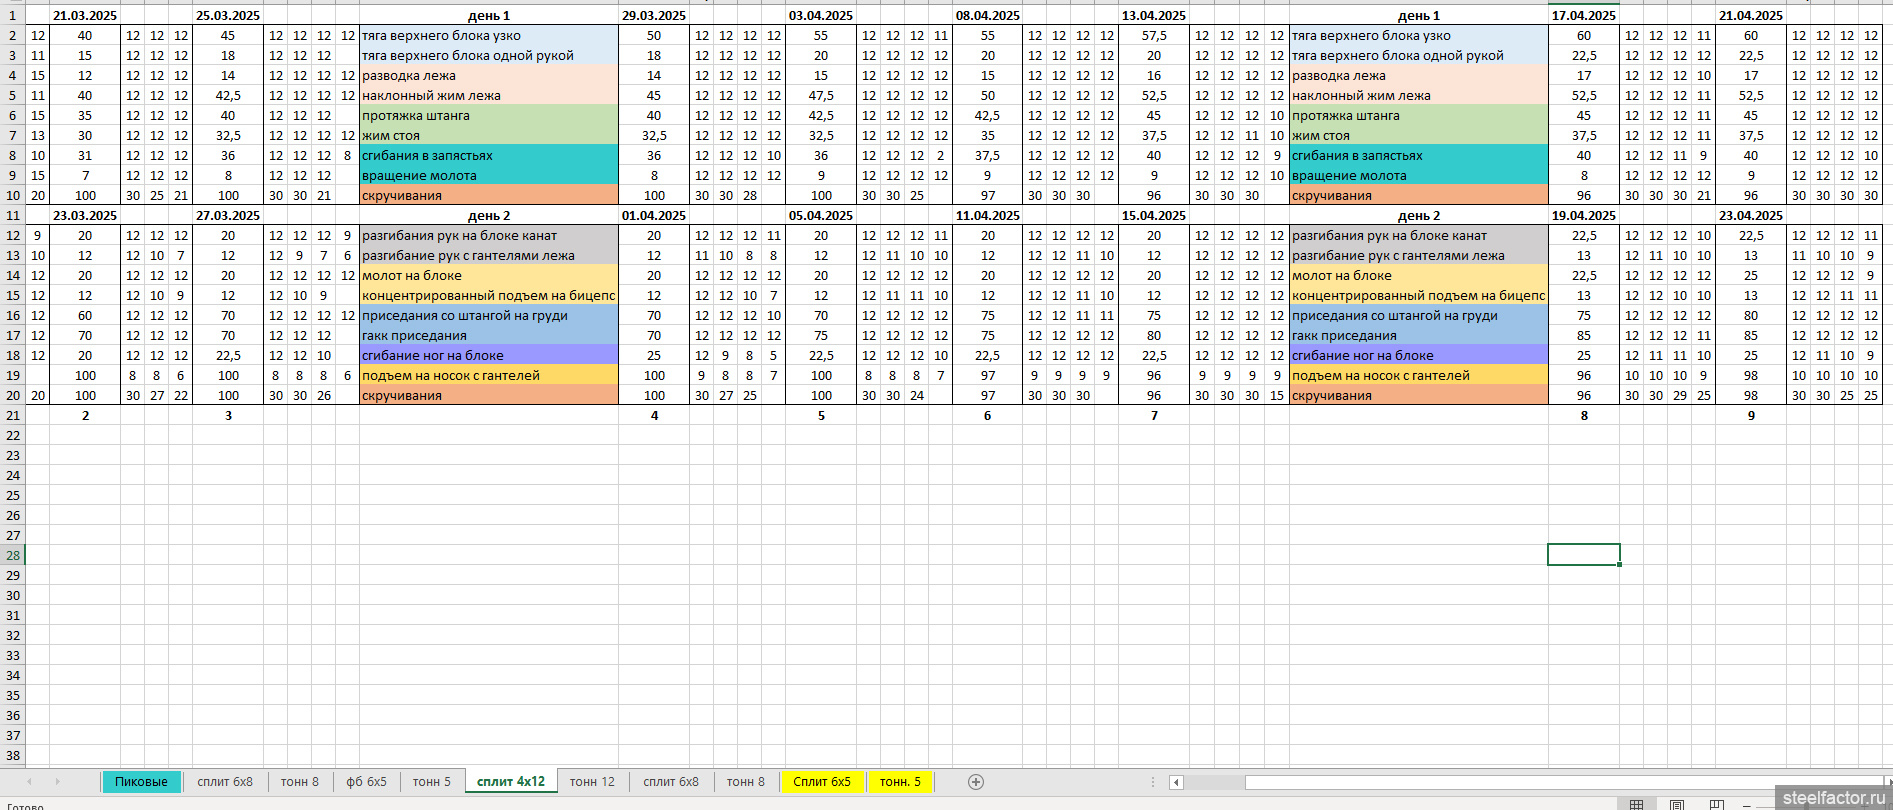Select row 28 by its header
Viewport: 1893px width, 810px height.
(x=13, y=555)
